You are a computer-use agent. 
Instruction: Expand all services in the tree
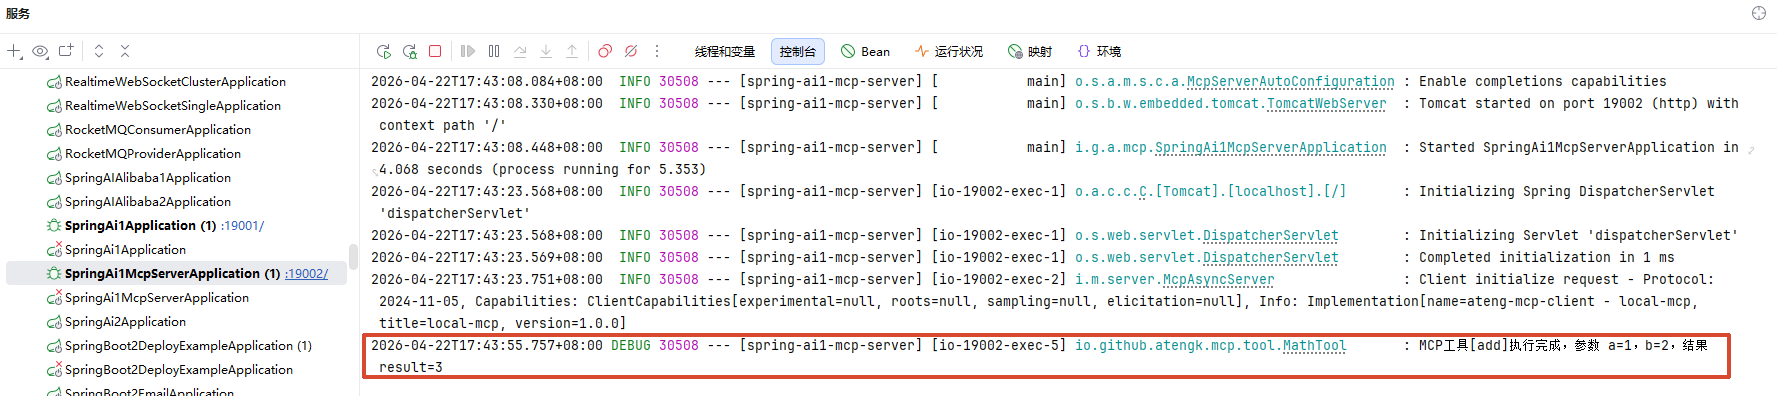coord(99,51)
